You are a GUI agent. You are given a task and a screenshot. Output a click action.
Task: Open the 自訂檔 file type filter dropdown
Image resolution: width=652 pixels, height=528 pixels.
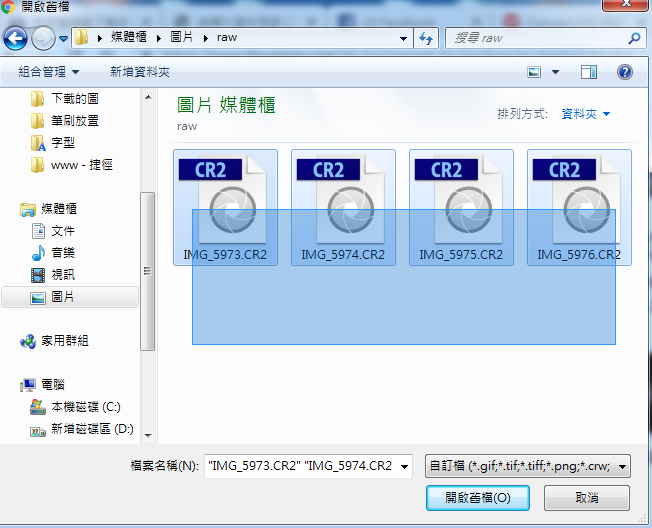pyautogui.click(x=528, y=466)
